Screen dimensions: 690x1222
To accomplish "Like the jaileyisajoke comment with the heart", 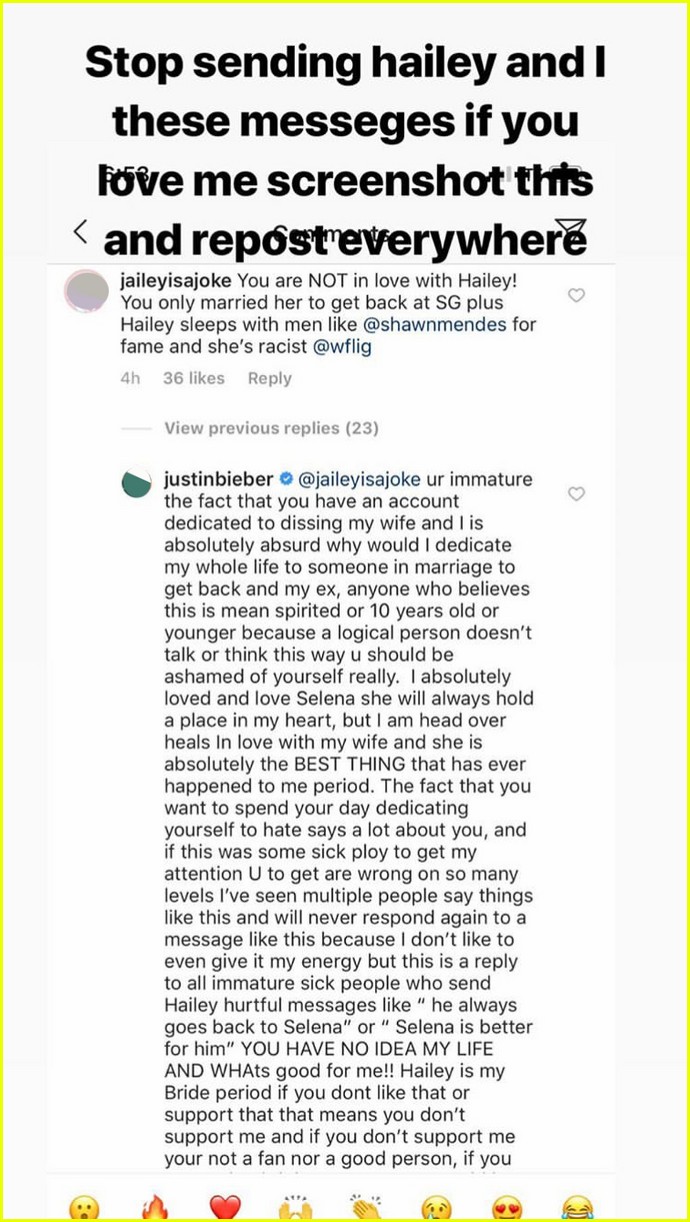I will pos(576,295).
